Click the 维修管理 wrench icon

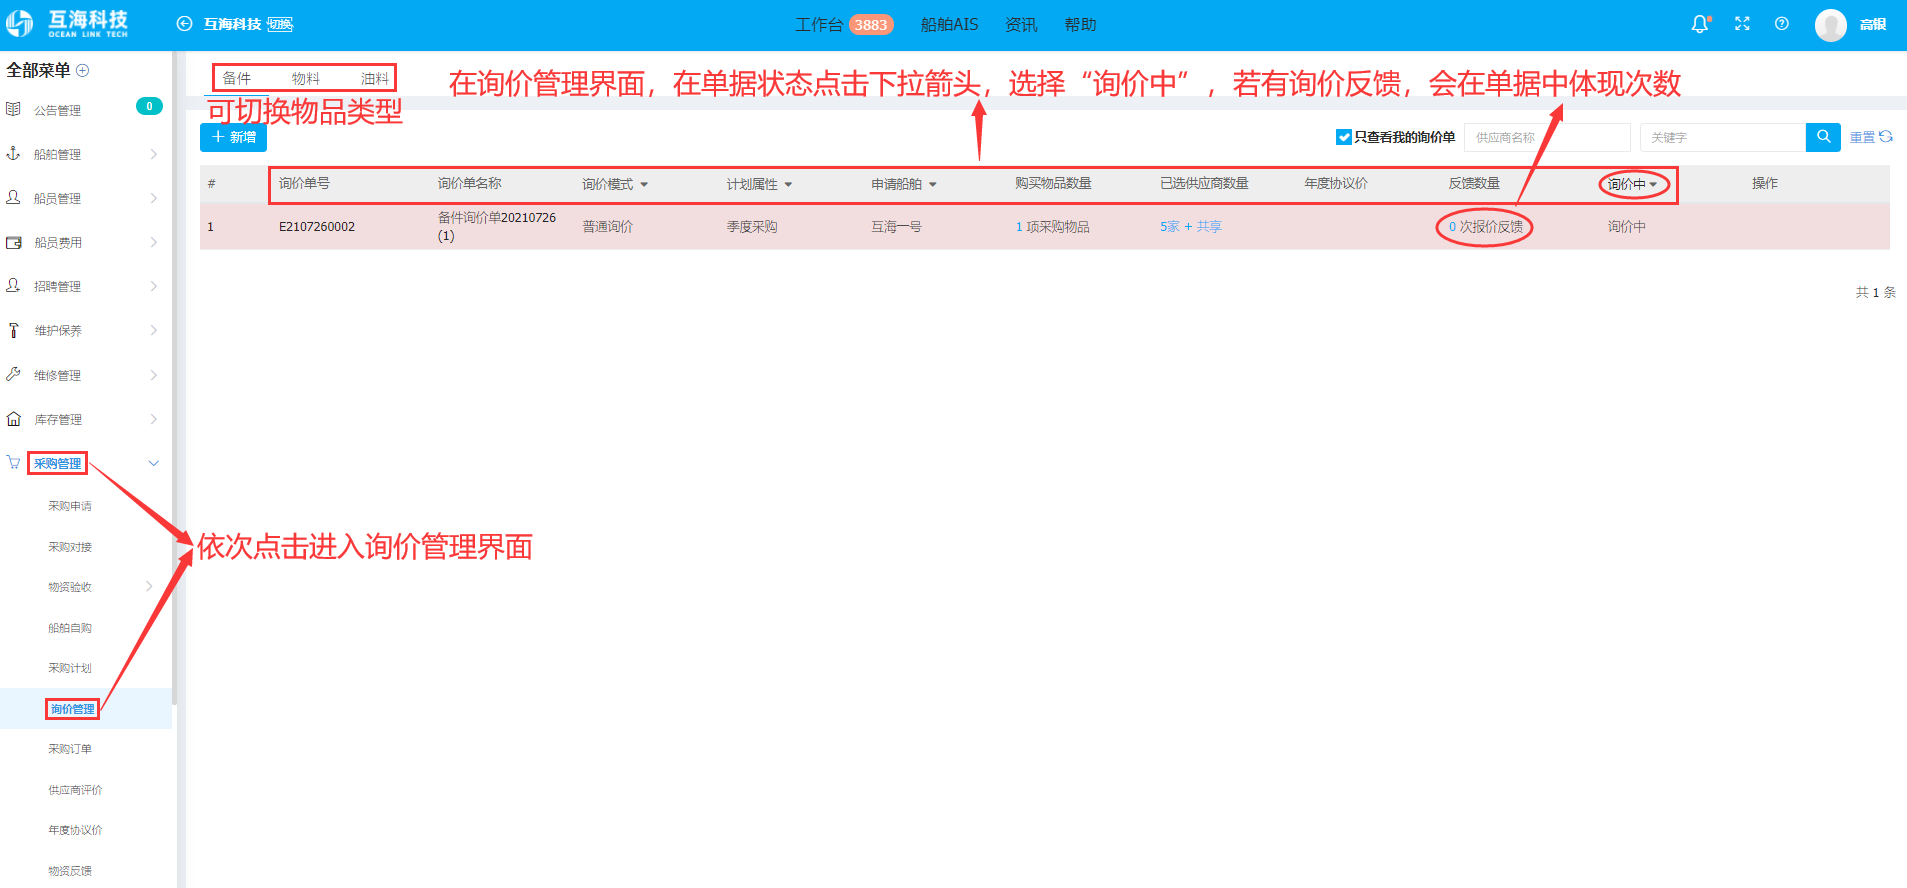click(13, 374)
